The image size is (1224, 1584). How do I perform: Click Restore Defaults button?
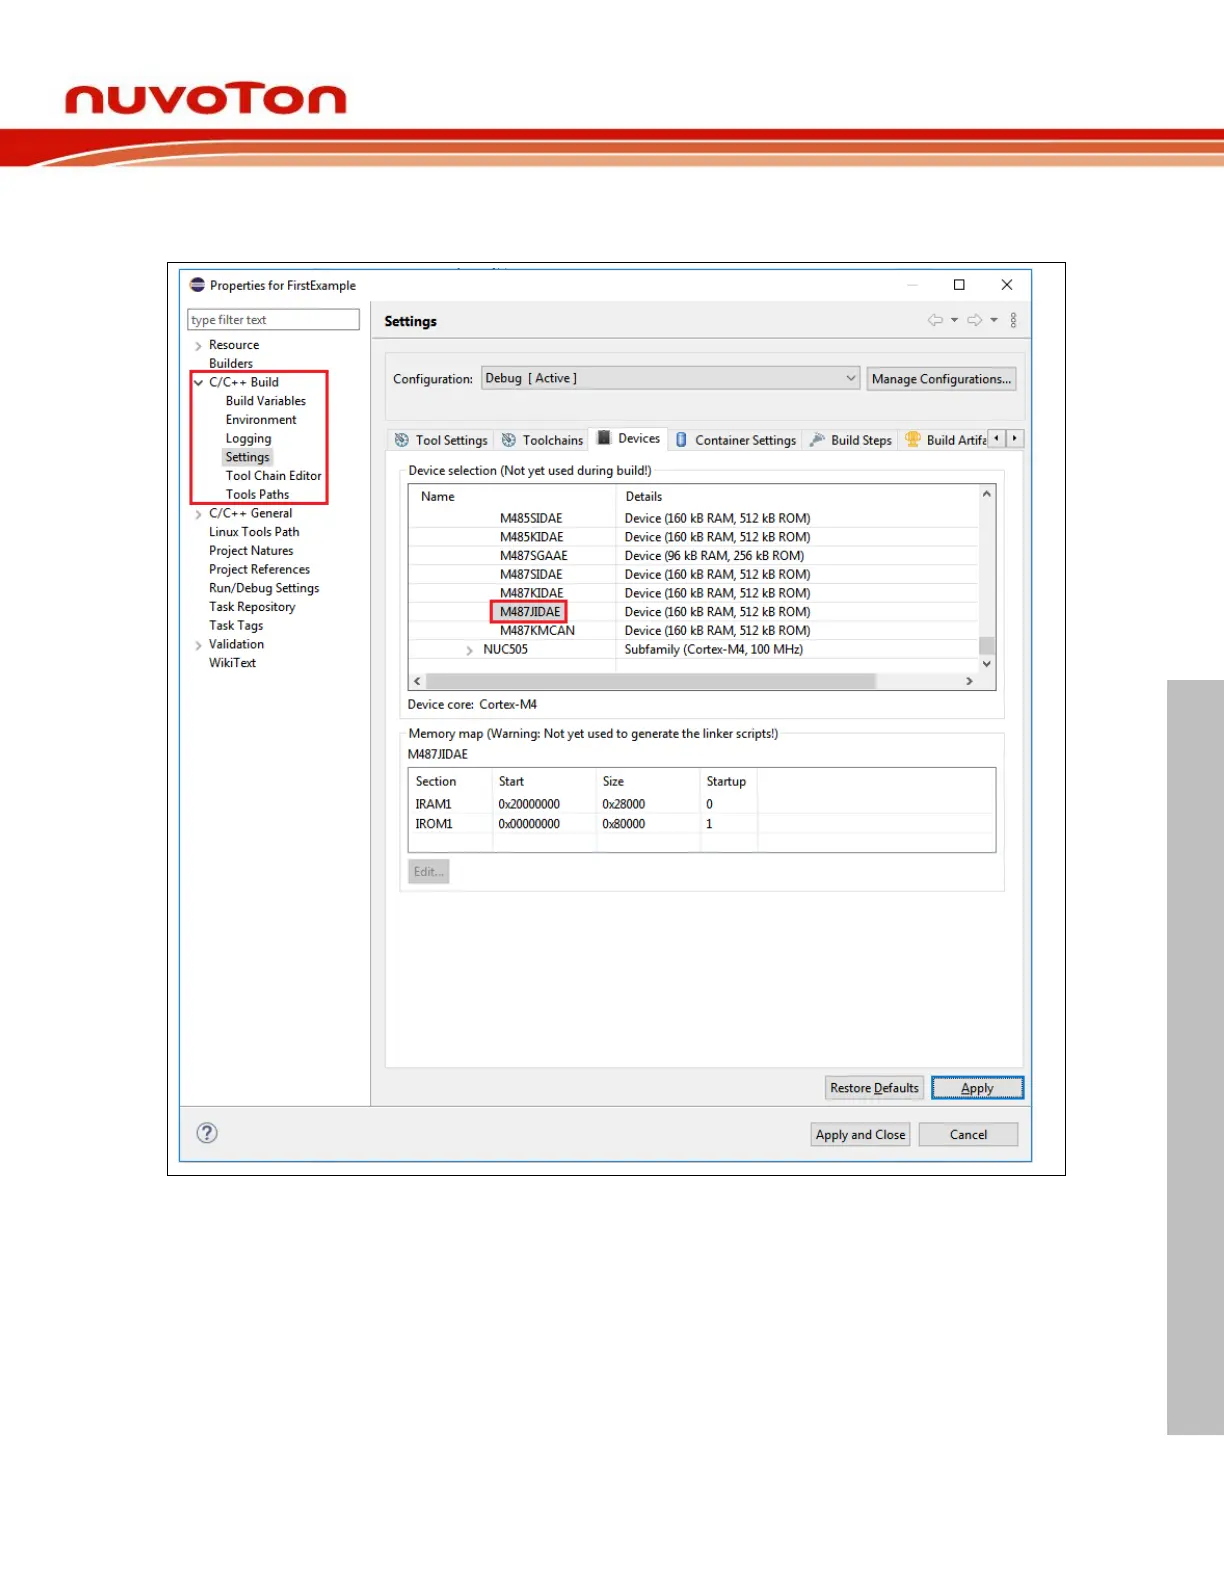click(874, 1088)
